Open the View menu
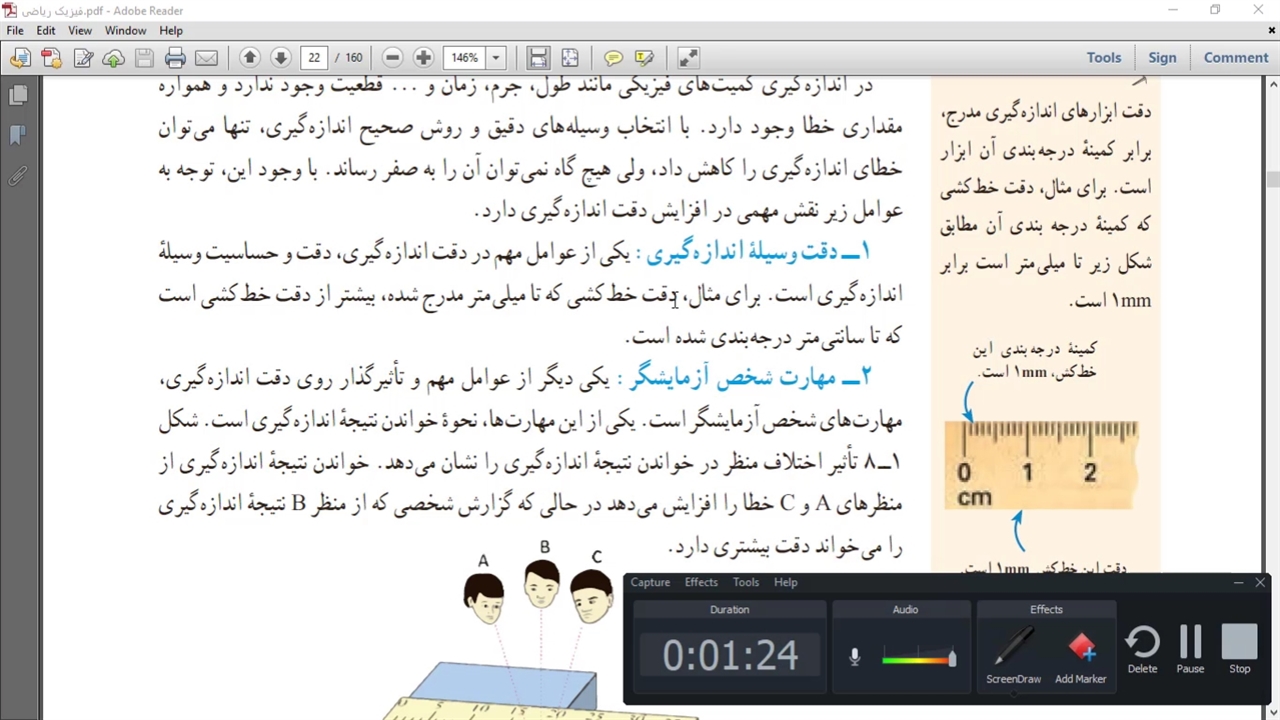The image size is (1280, 720). (80, 31)
